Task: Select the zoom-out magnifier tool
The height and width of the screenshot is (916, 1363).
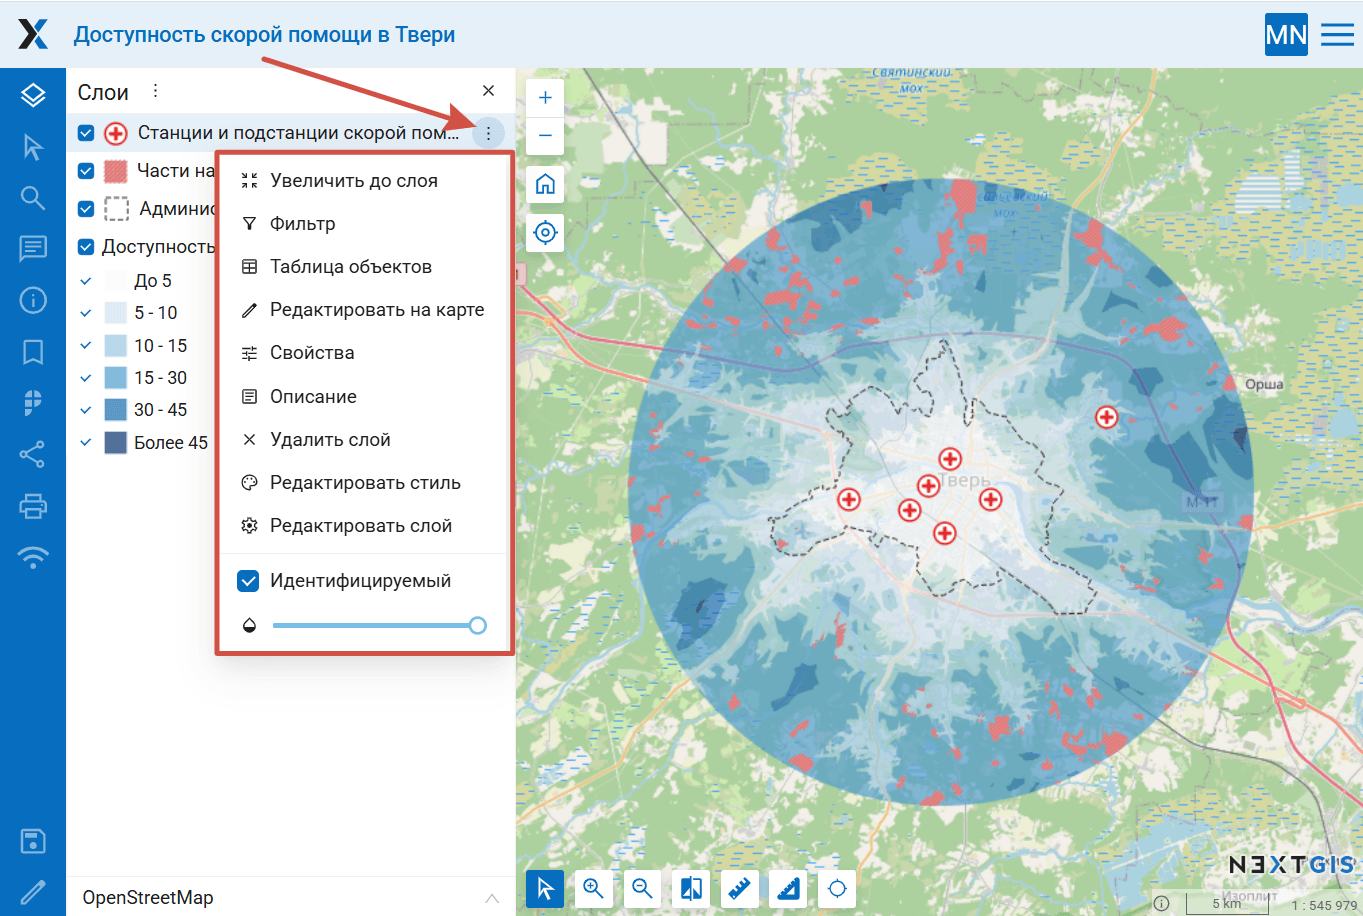Action: pyautogui.click(x=642, y=888)
